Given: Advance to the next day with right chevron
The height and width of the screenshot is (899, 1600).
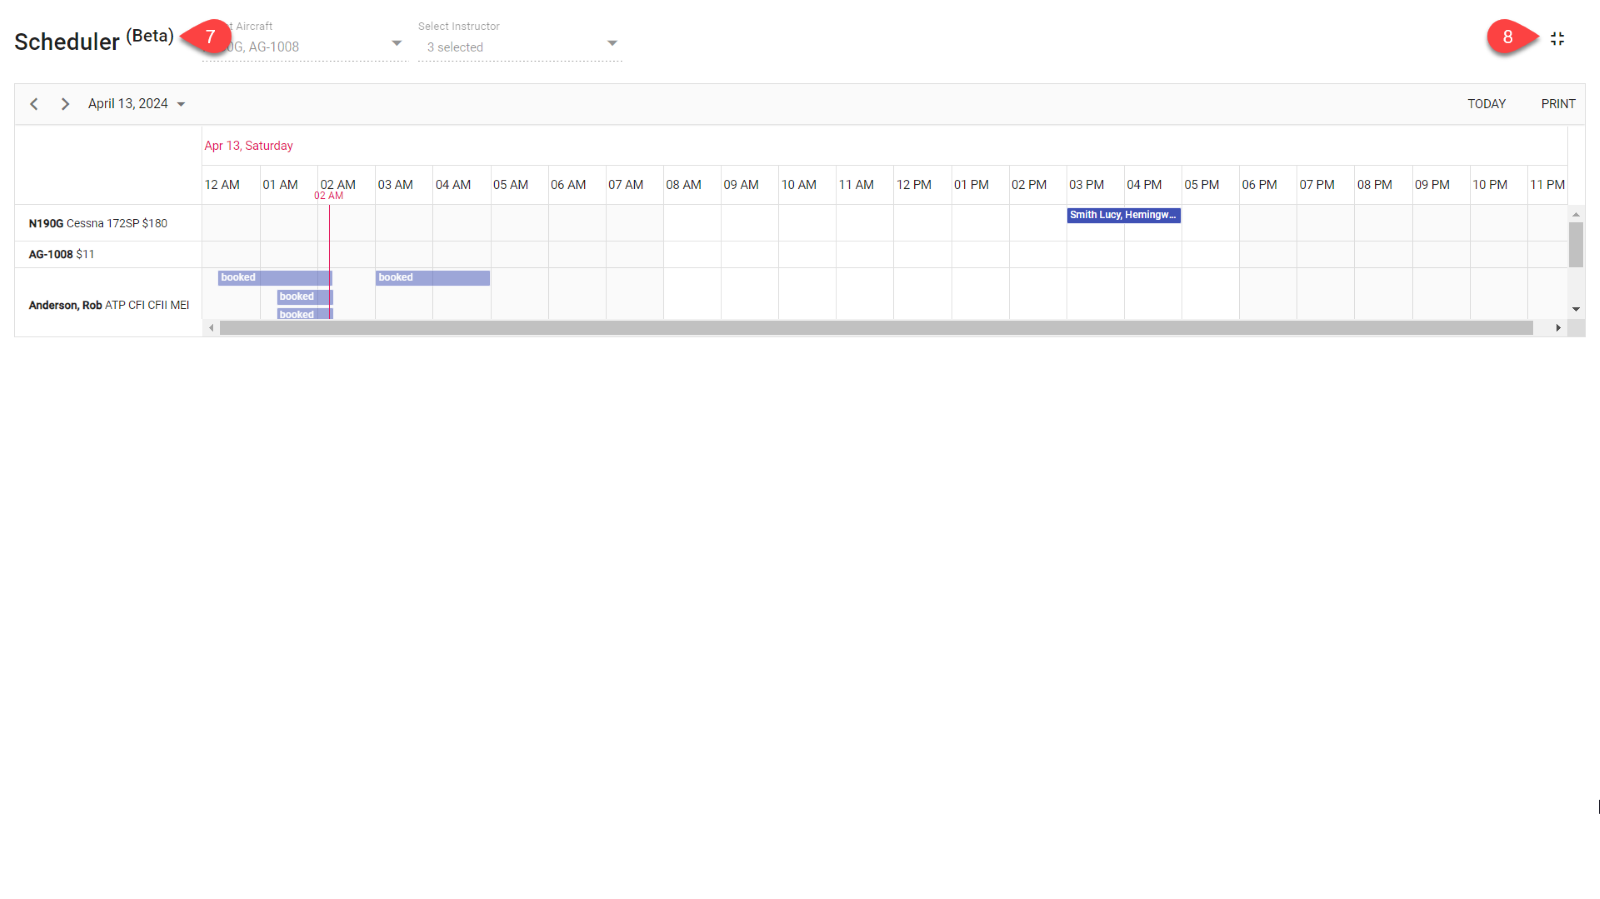Looking at the screenshot, I should coord(65,104).
